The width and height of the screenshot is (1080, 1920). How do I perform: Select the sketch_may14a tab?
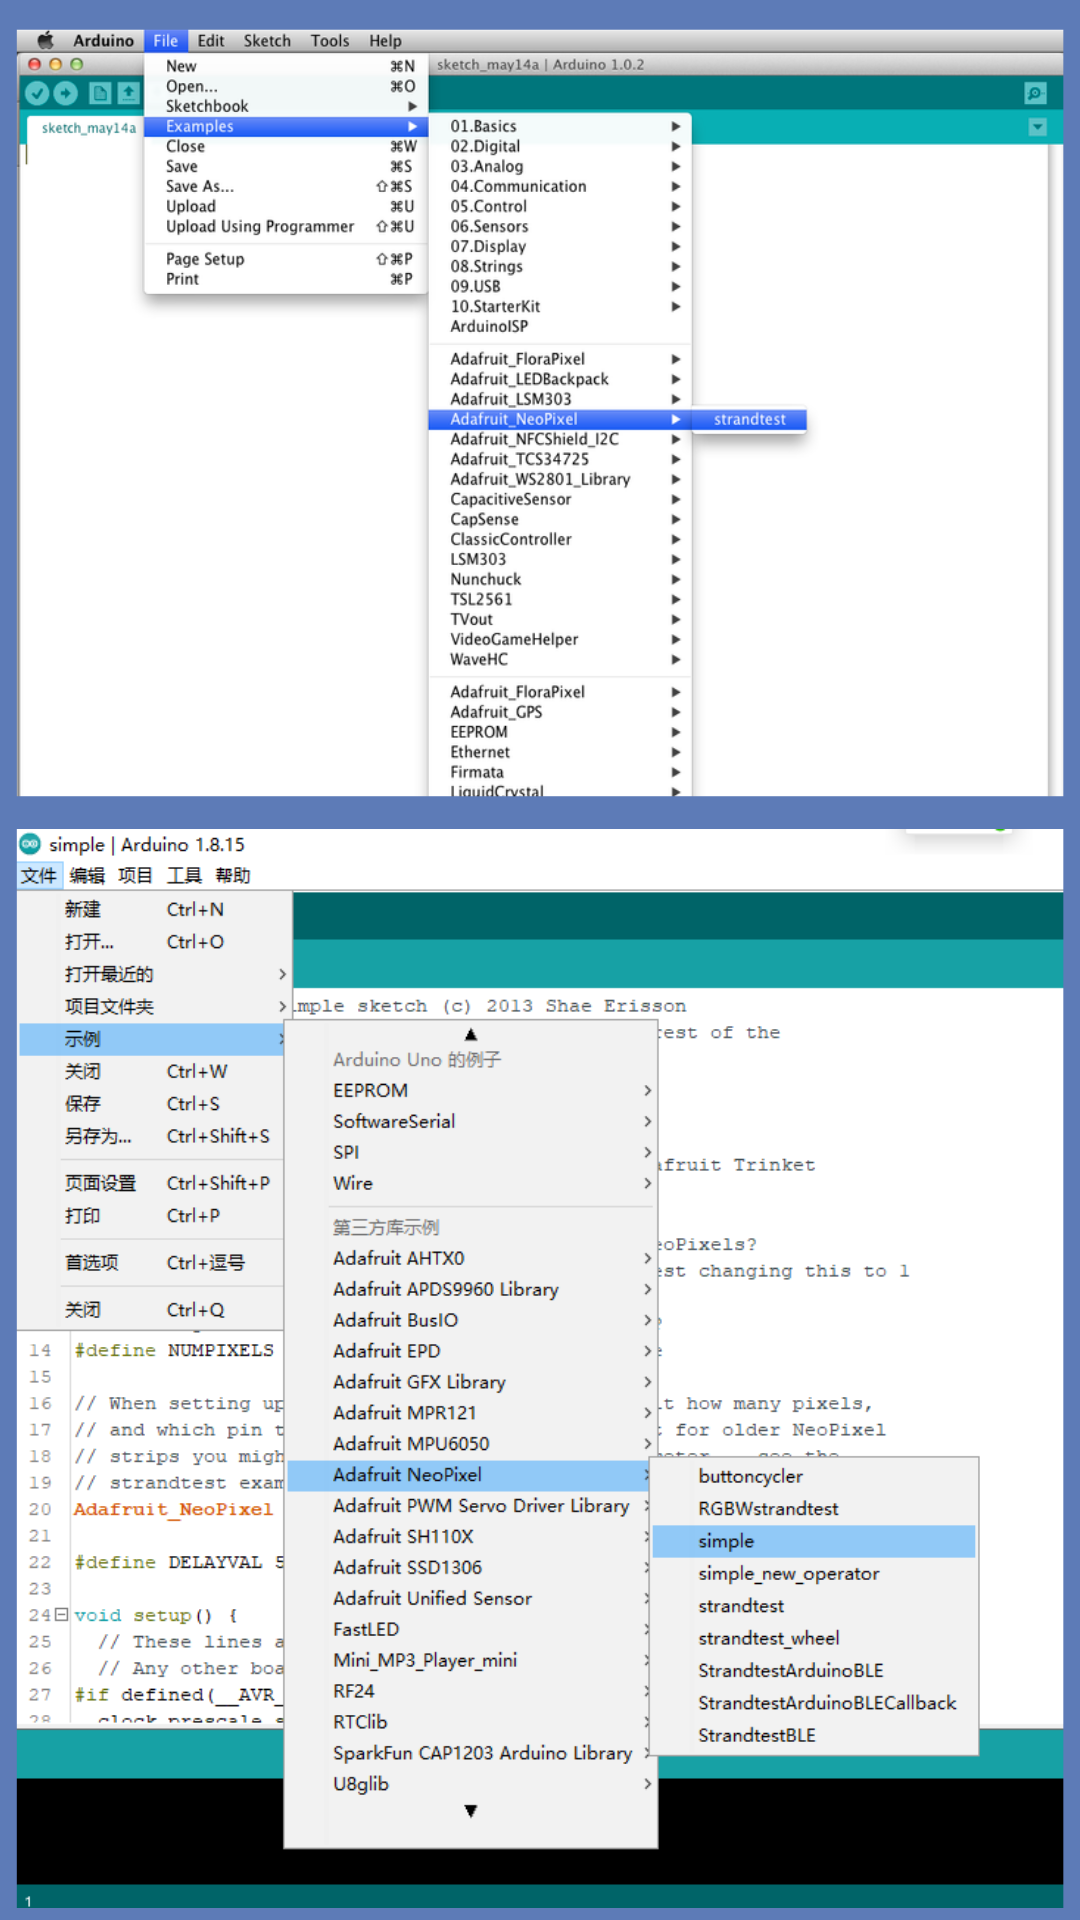click(89, 128)
